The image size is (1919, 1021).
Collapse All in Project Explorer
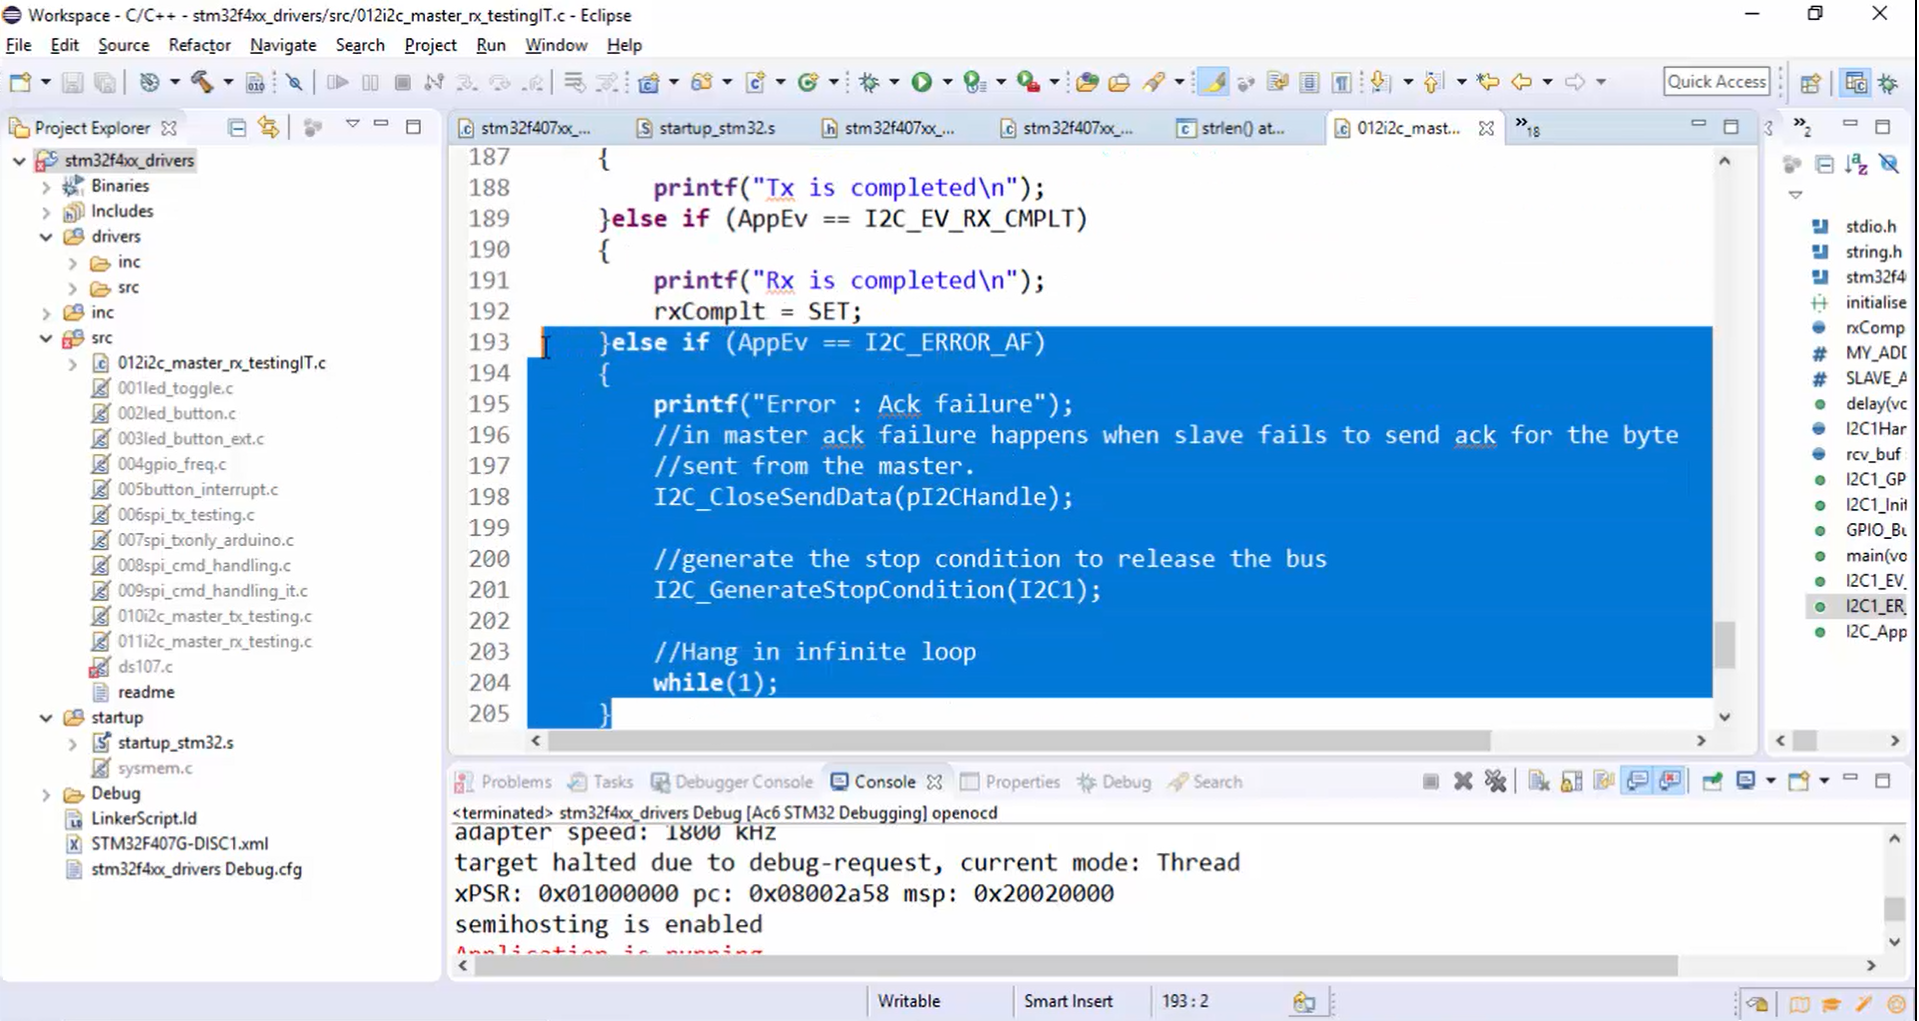point(237,127)
